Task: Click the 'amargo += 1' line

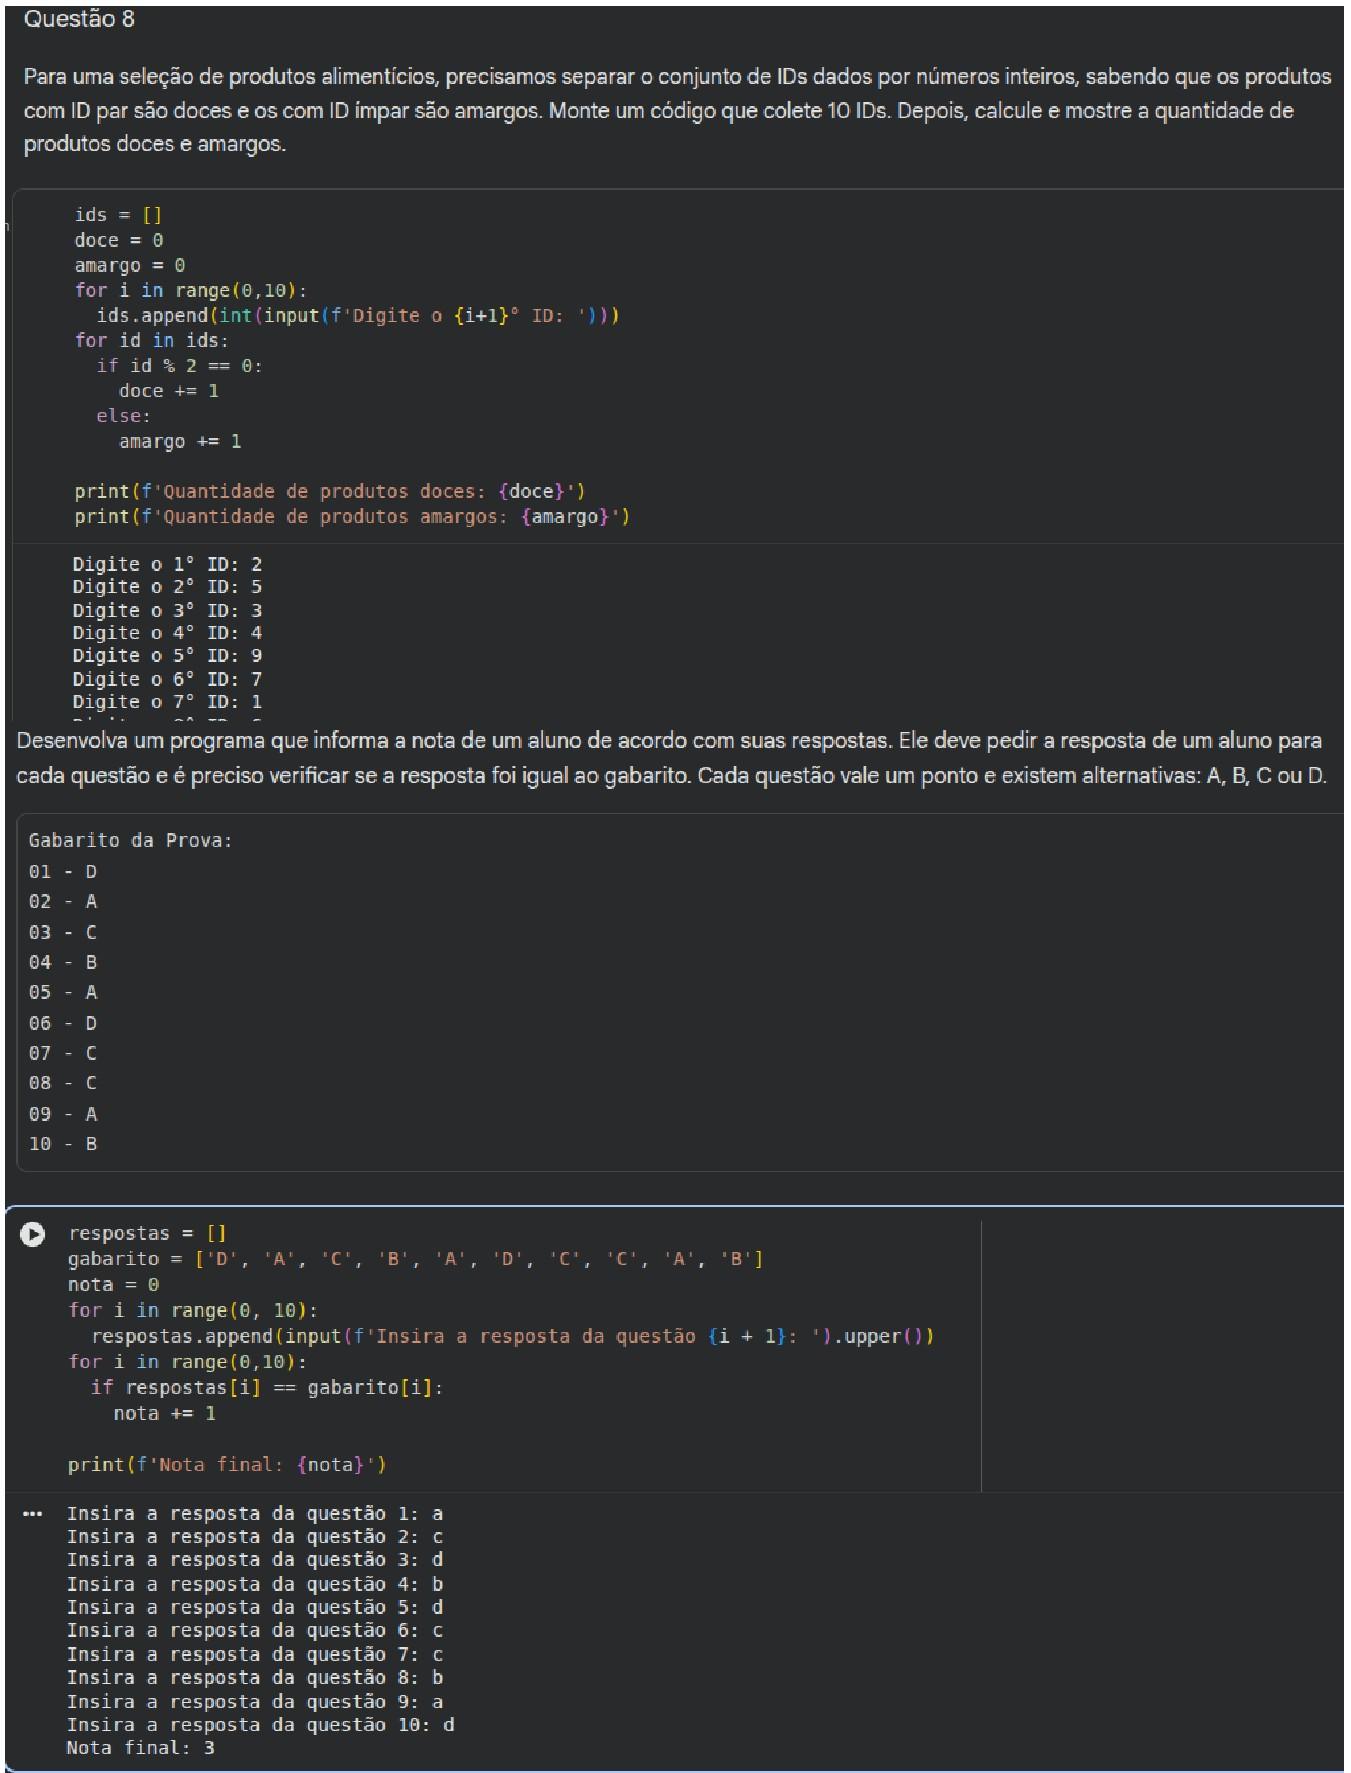Action: [180, 441]
